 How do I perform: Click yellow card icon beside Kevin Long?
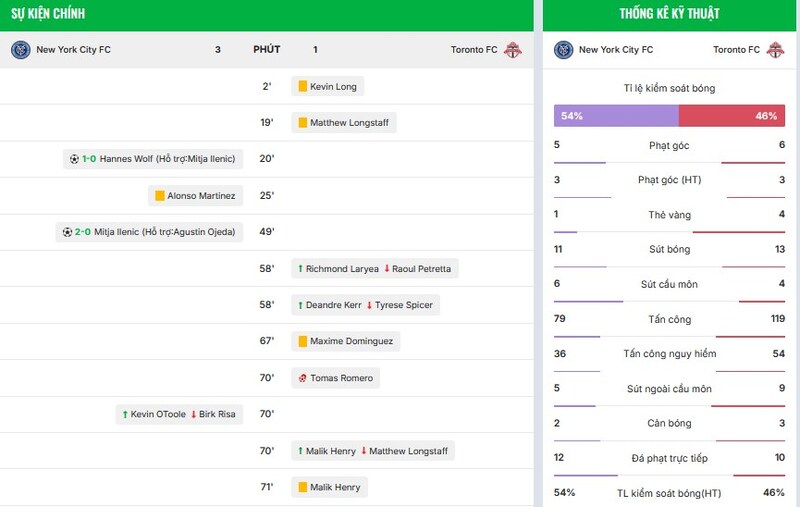pyautogui.click(x=303, y=86)
